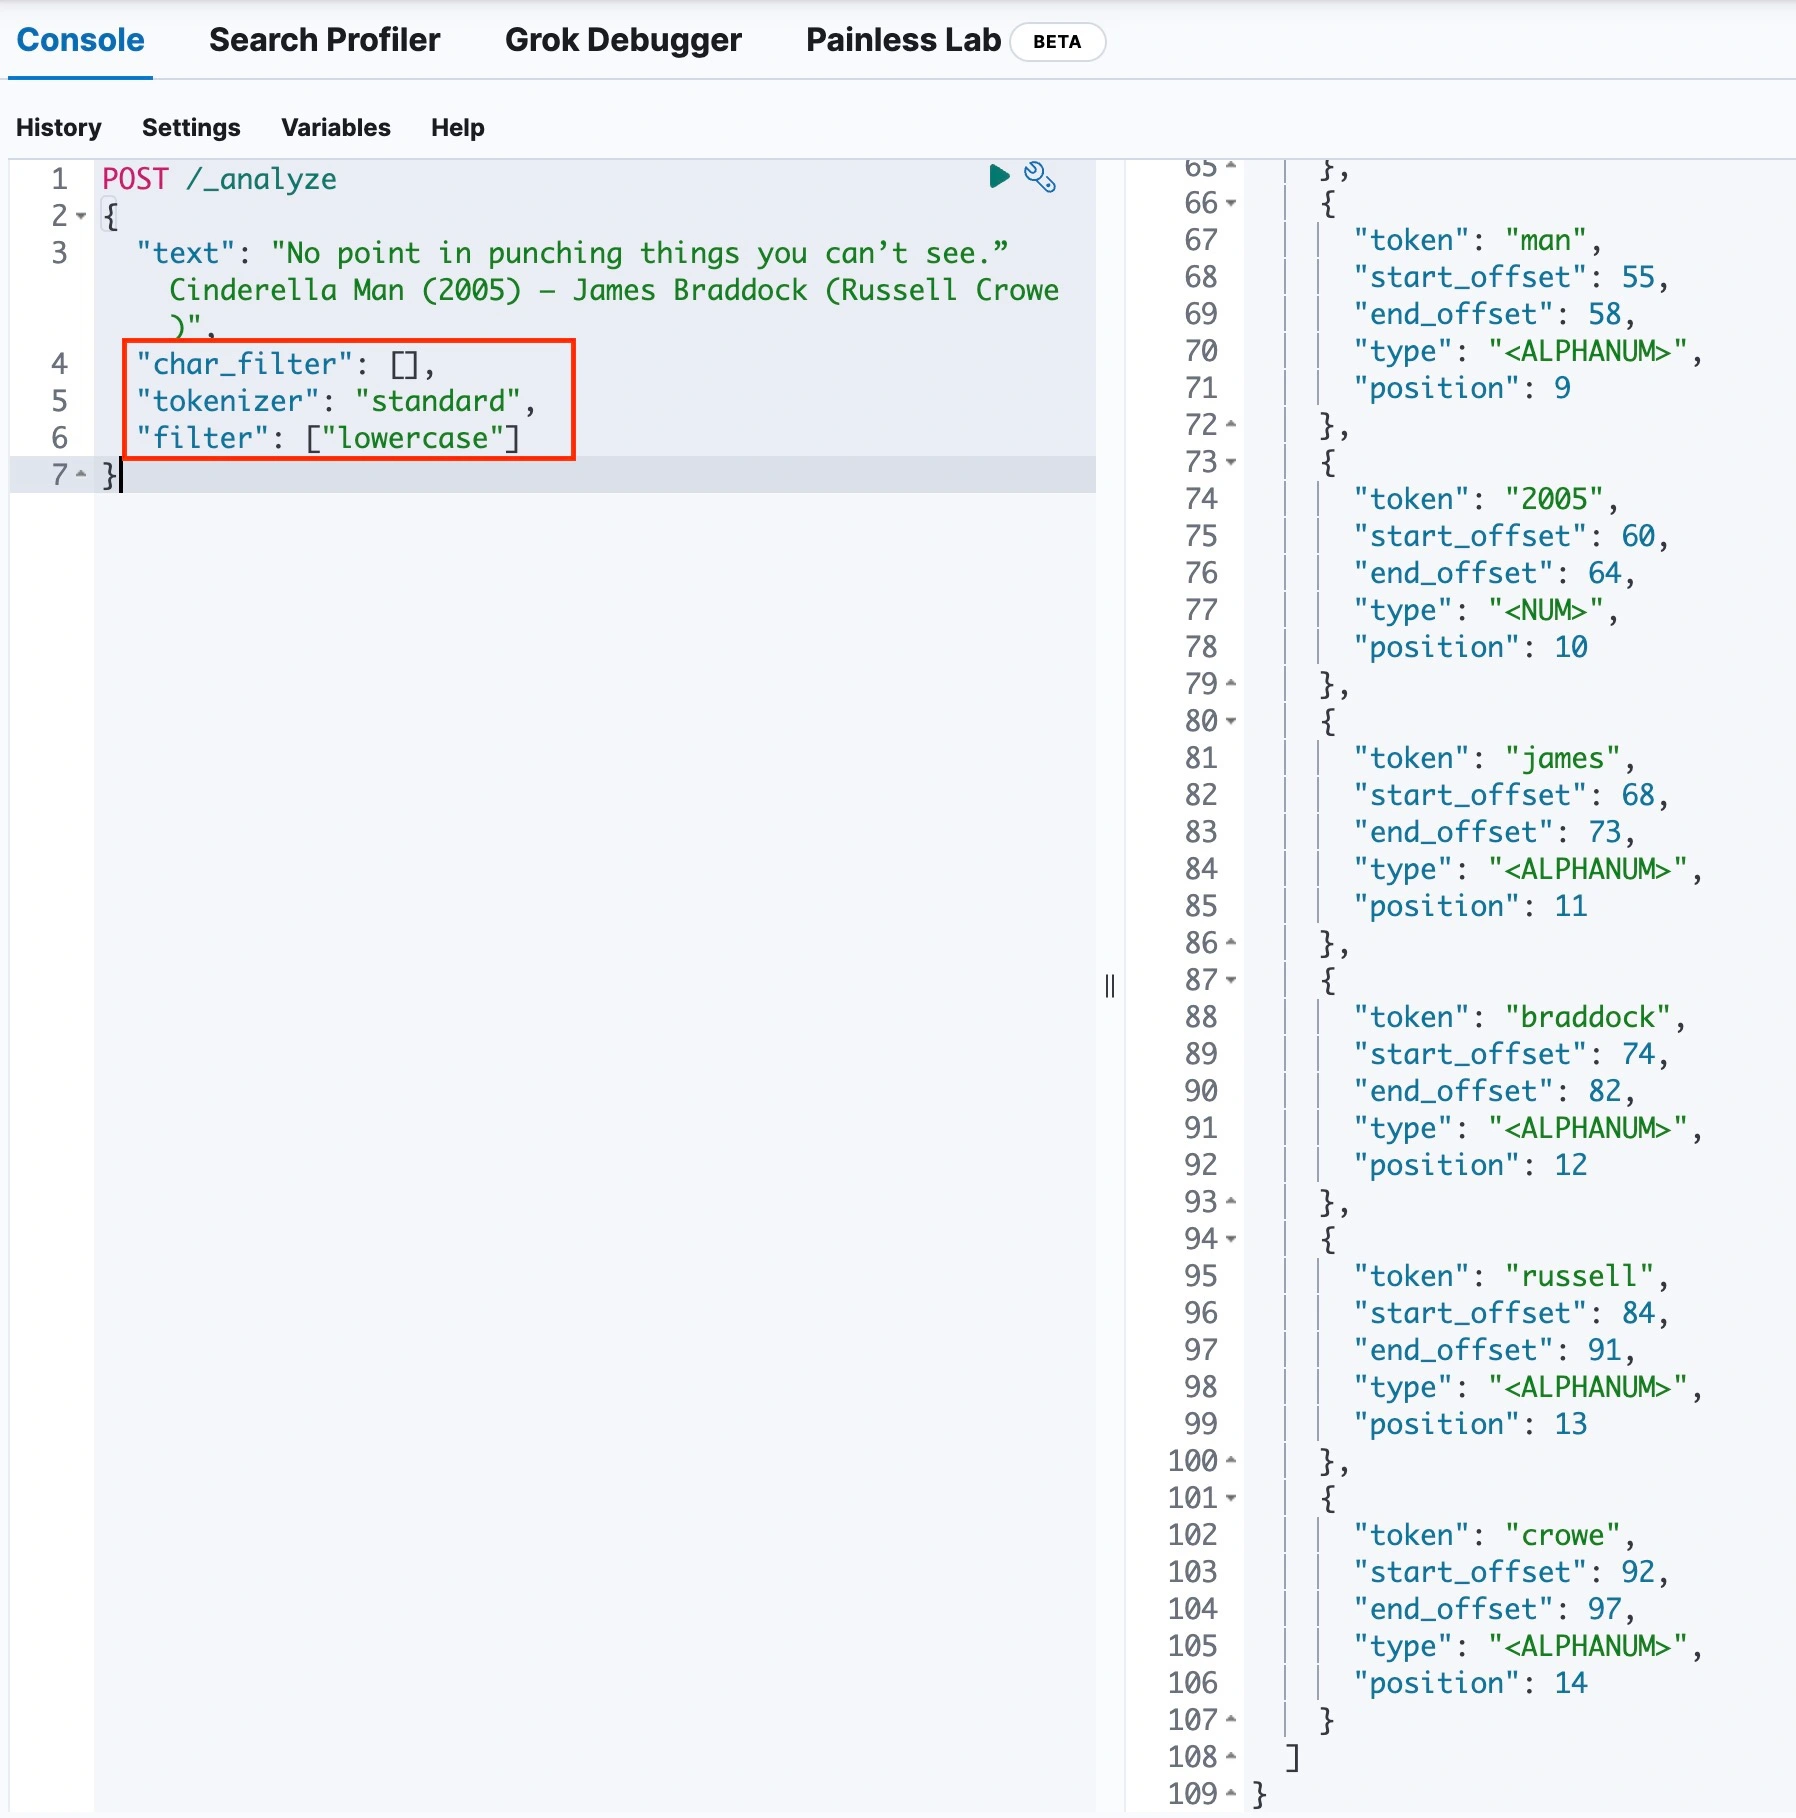
Task: Open the Grok Debugger tab
Action: (622, 40)
